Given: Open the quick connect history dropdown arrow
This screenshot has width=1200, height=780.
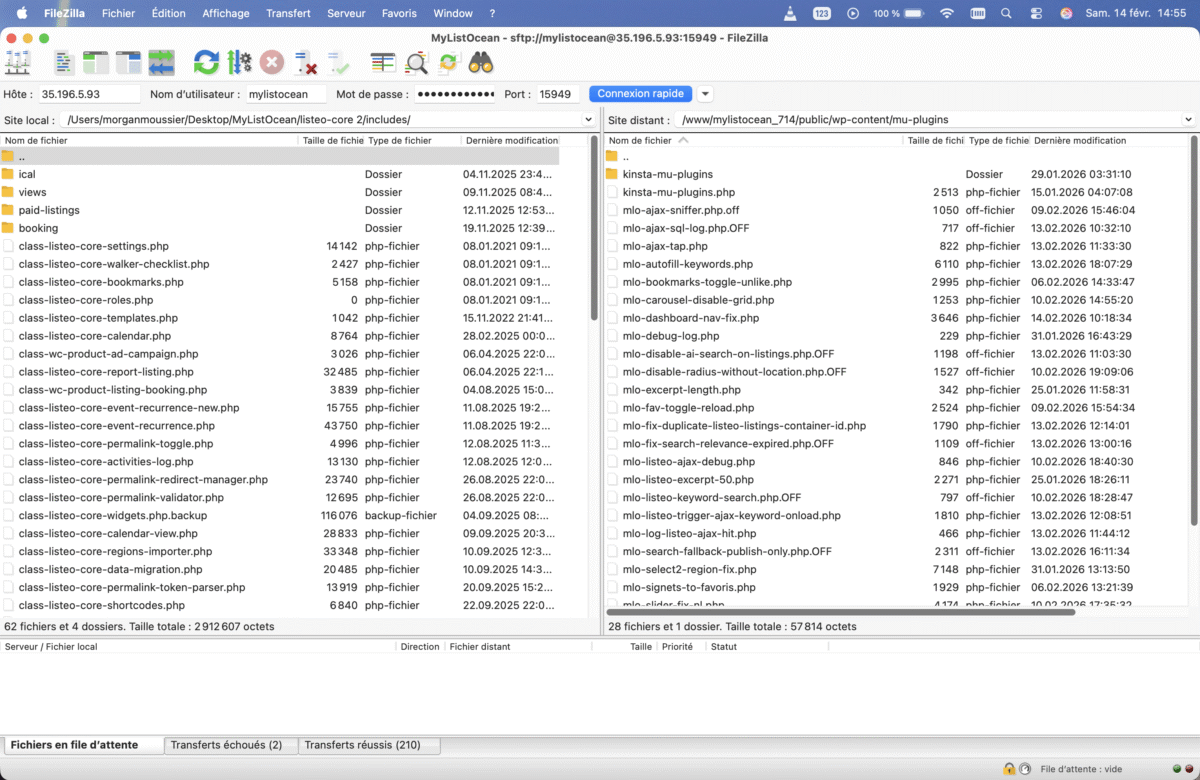Looking at the screenshot, I should 705,94.
